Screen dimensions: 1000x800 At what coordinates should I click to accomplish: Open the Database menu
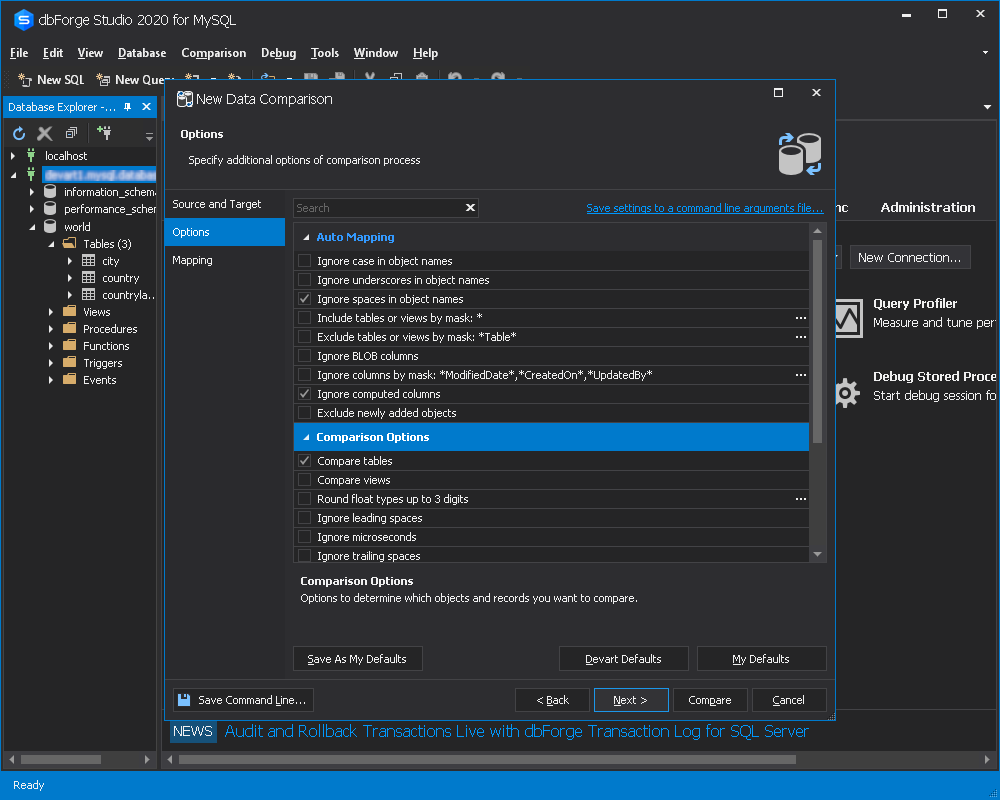coord(142,53)
